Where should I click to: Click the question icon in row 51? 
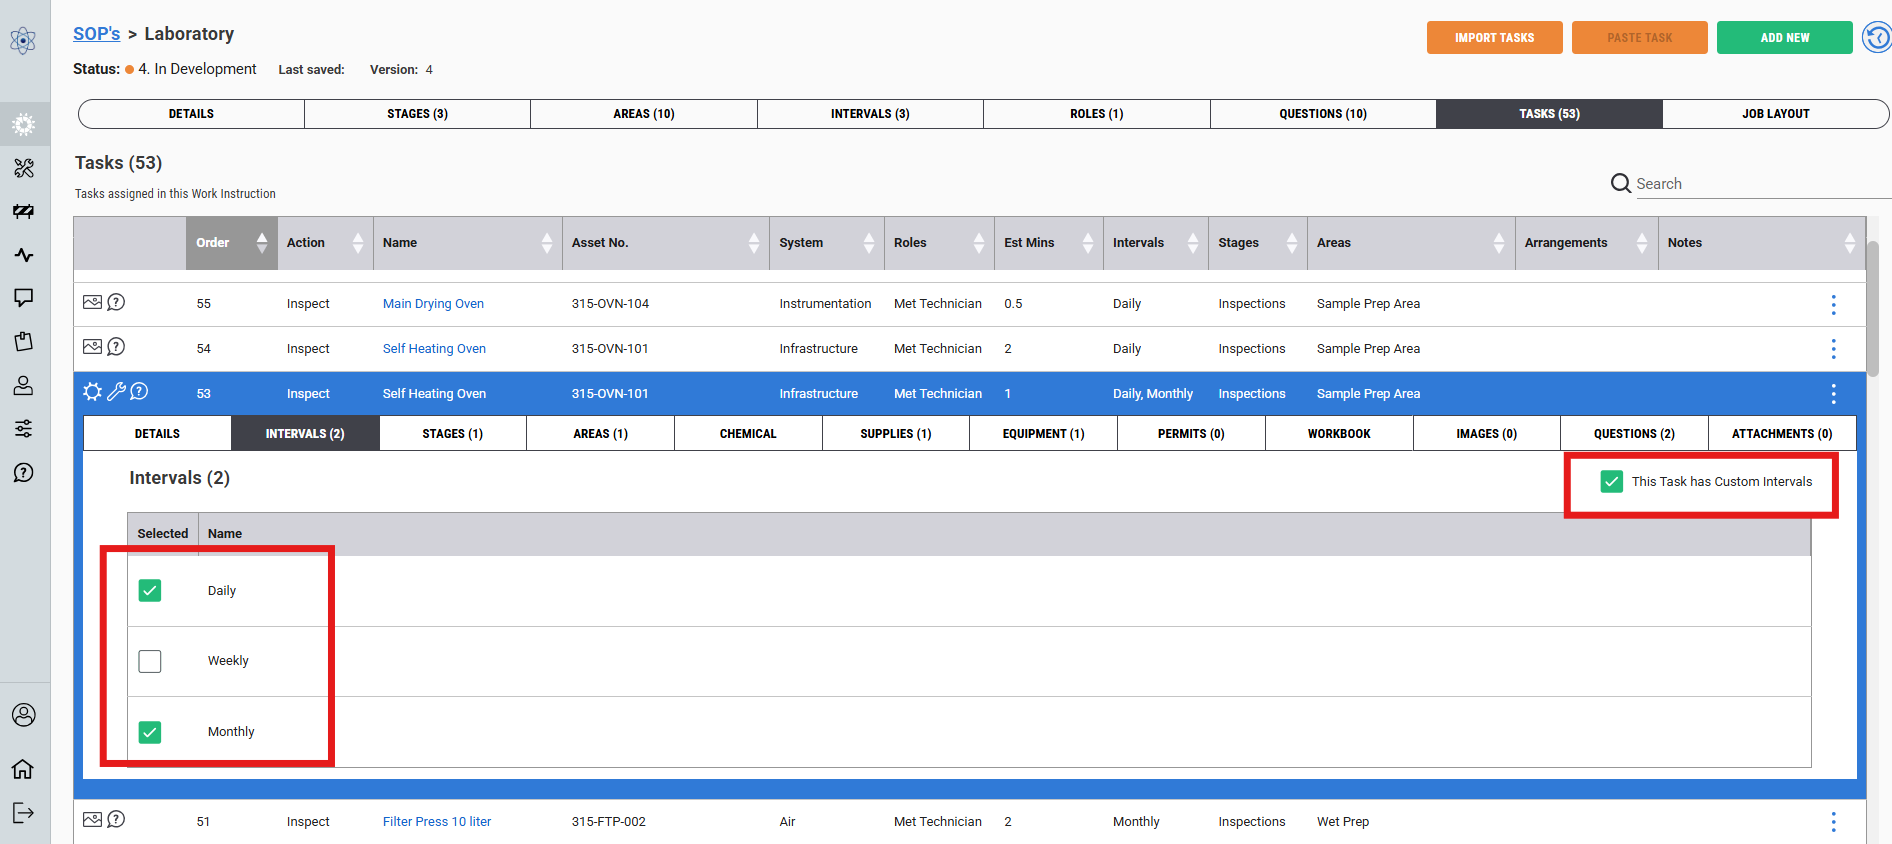(x=116, y=820)
